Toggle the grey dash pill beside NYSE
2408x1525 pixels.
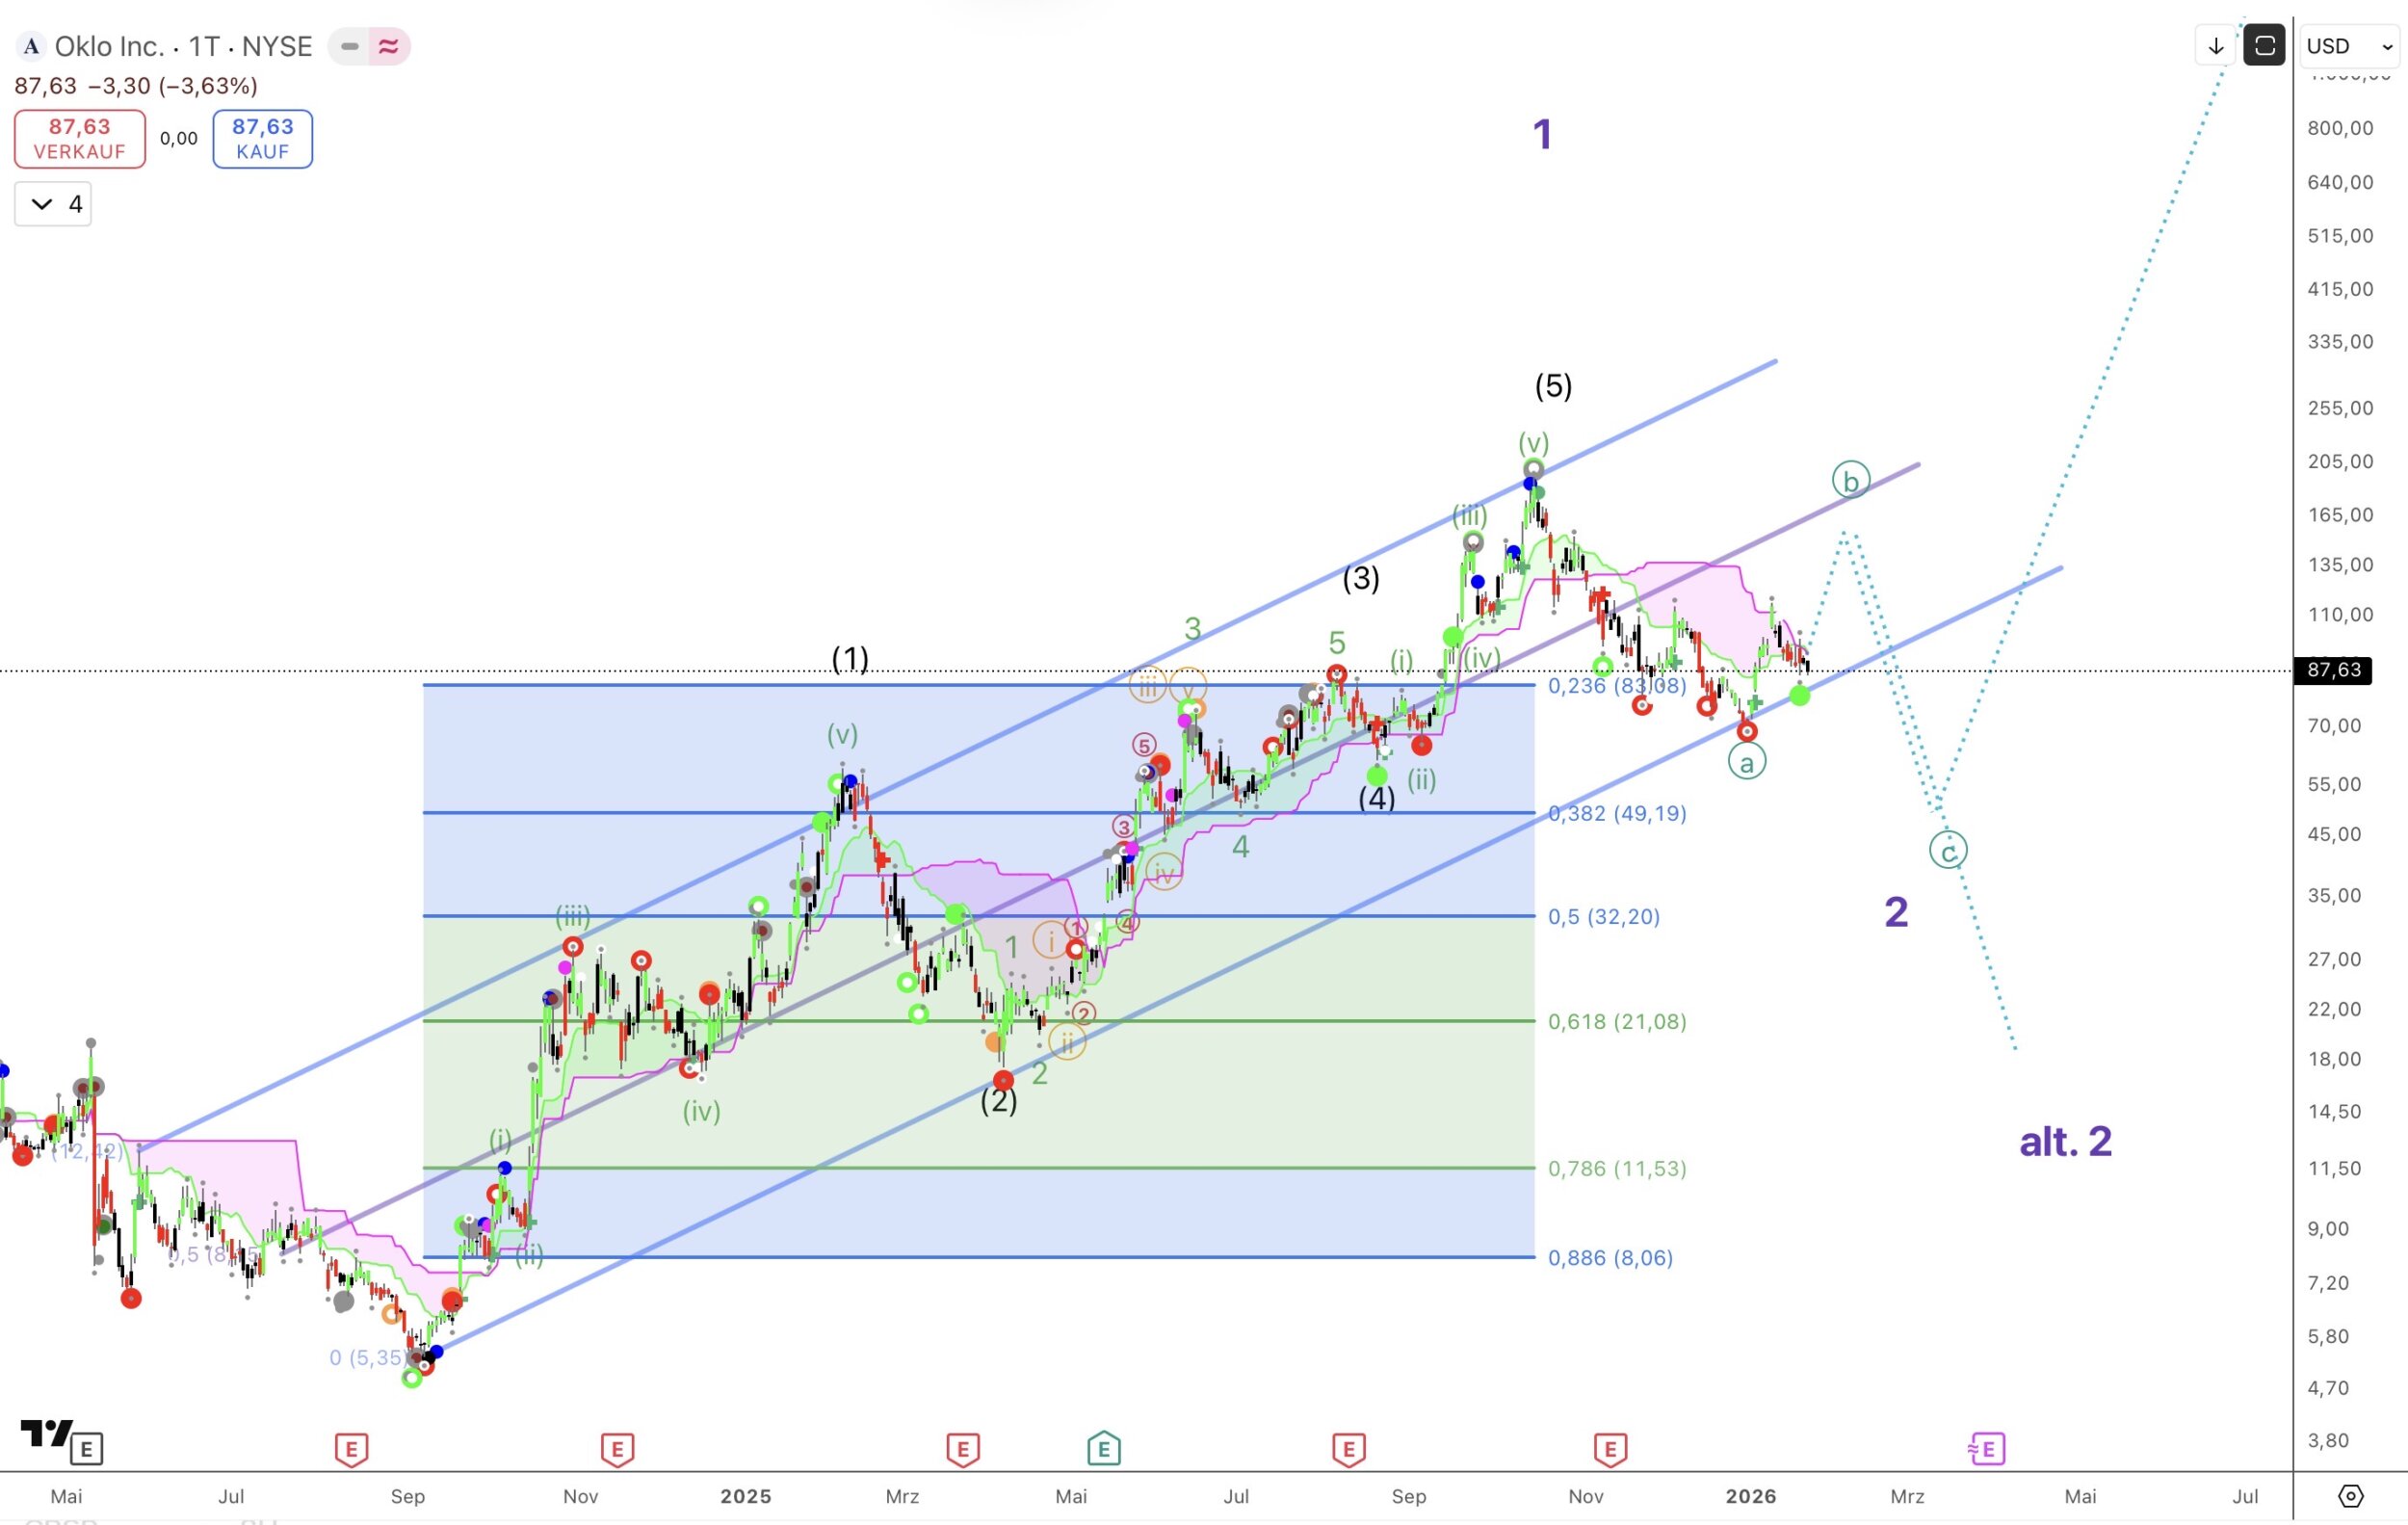tap(349, 46)
